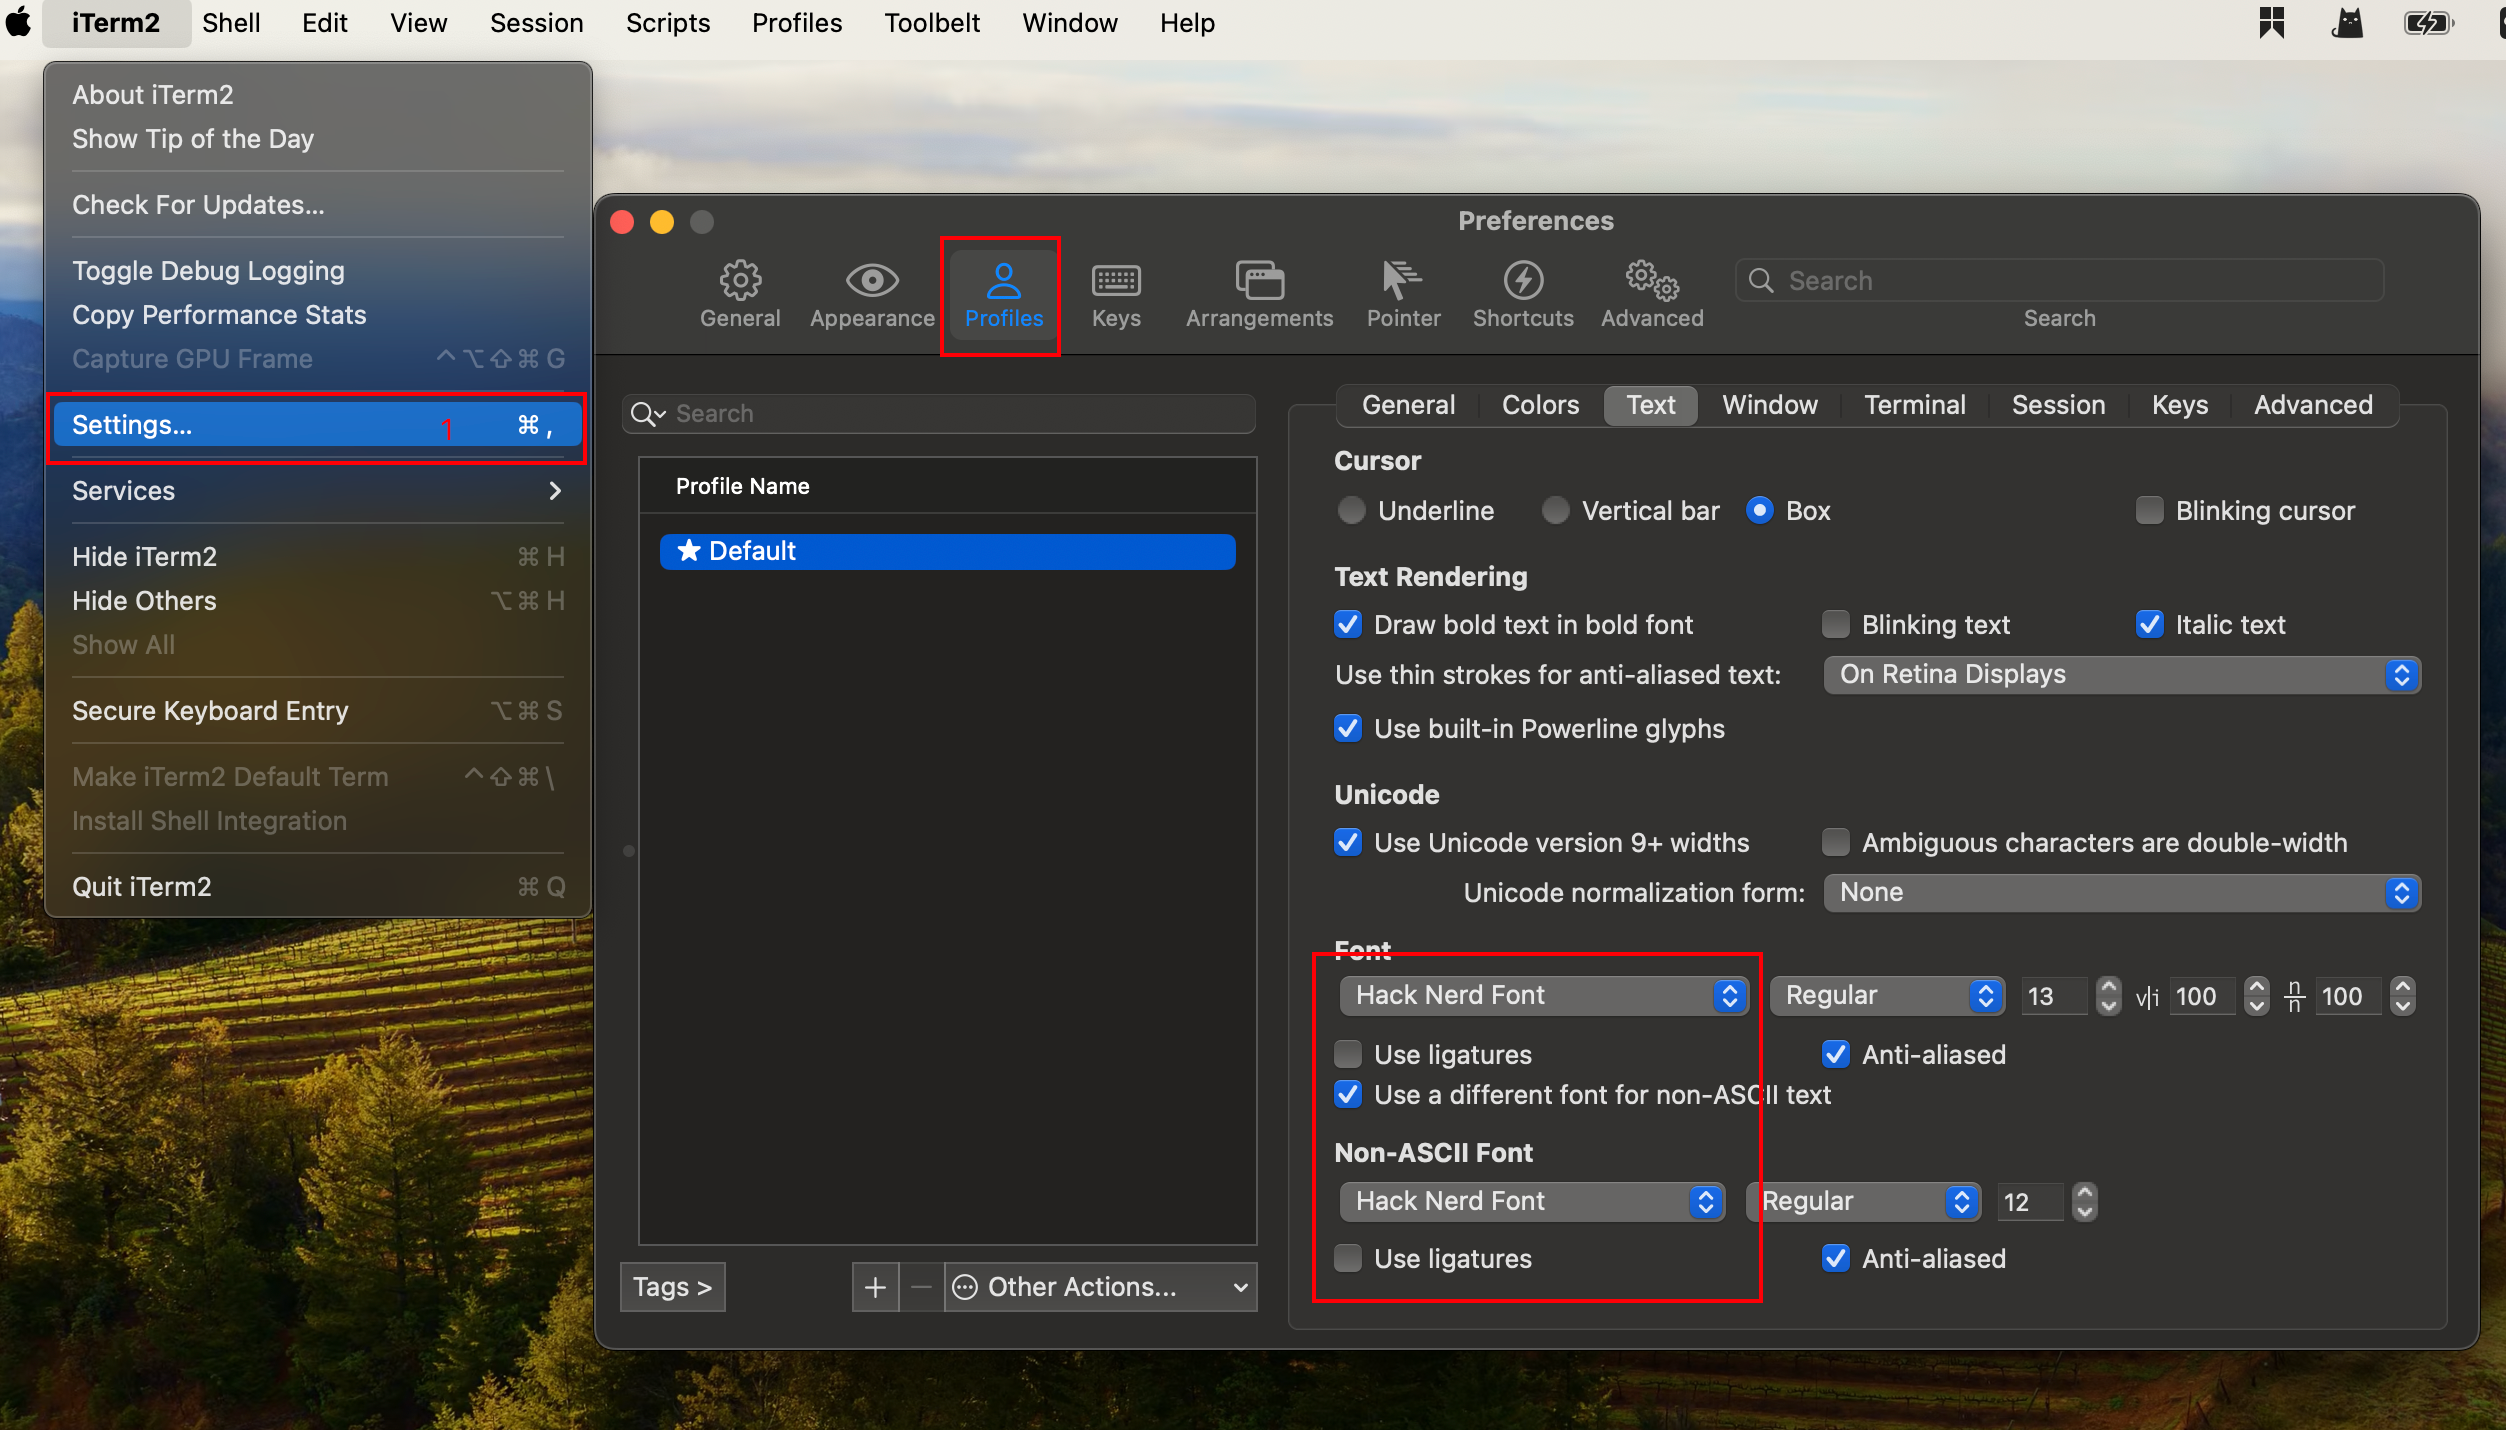Click the bookmark-shaped menu bar icon

[2272, 22]
